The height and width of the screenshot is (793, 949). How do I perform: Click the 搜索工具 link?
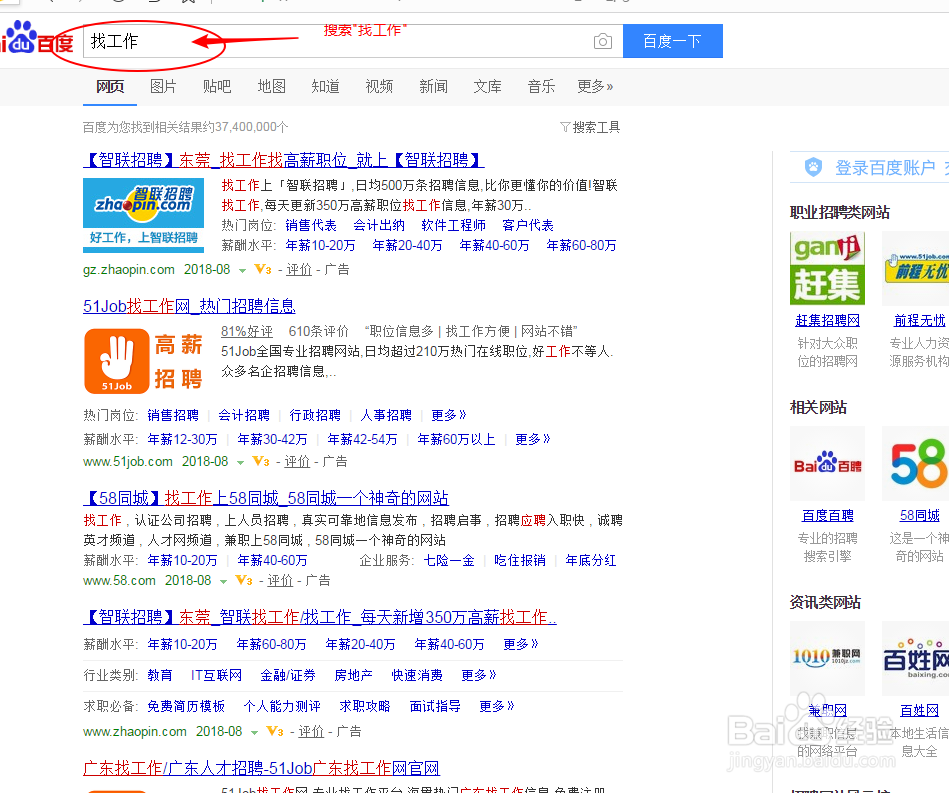click(x=596, y=127)
